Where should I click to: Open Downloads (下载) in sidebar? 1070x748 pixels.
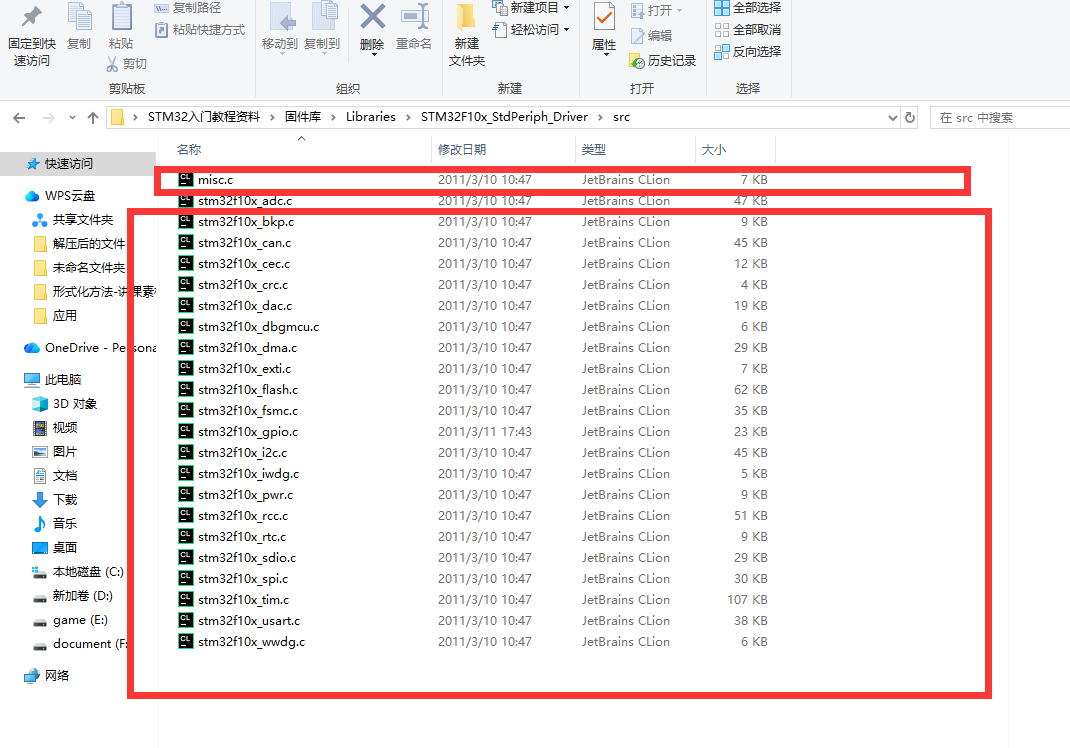pos(65,500)
